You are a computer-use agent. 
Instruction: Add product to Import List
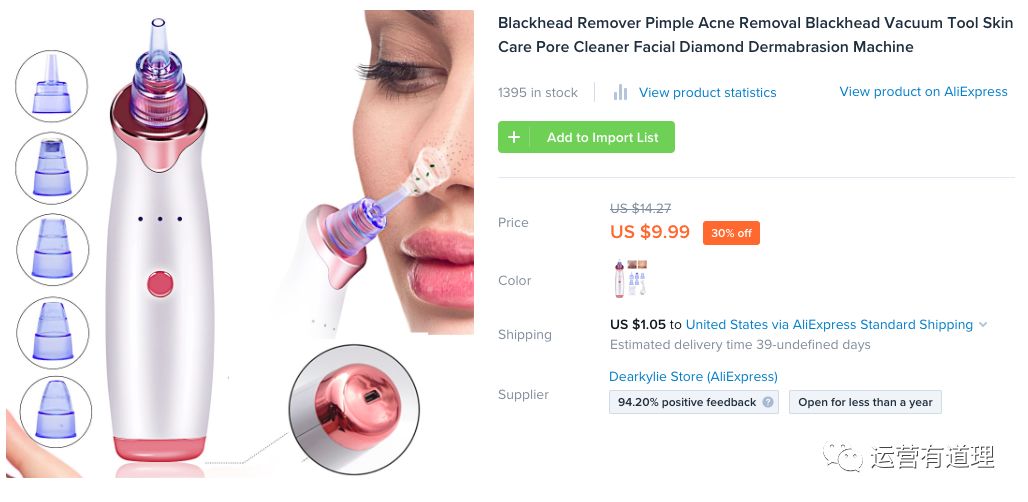[586, 137]
